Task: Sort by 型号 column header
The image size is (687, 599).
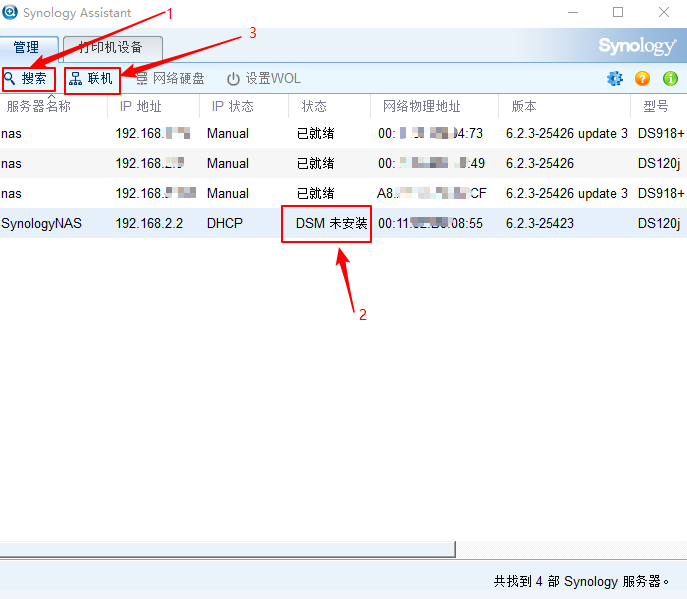Action: (659, 106)
